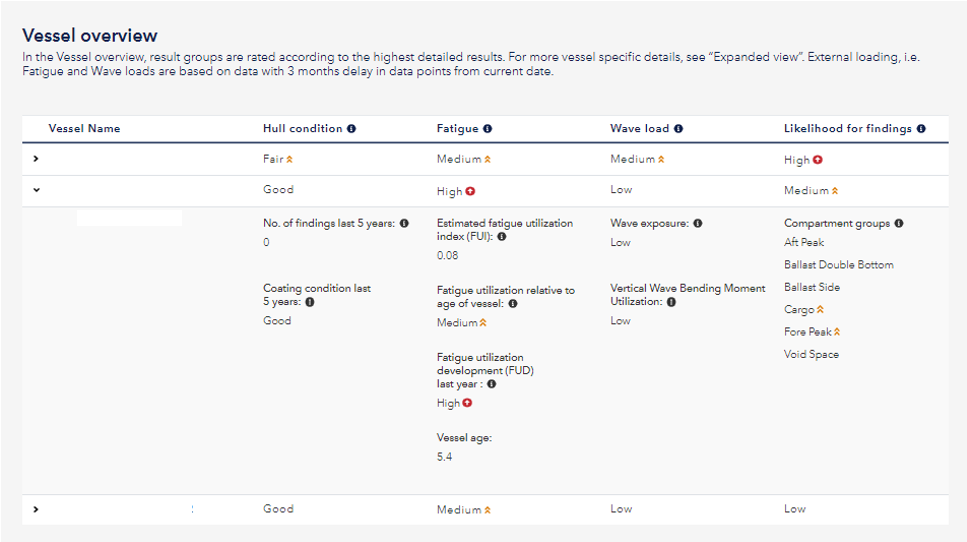Open Wave load header info icon

[678, 129]
